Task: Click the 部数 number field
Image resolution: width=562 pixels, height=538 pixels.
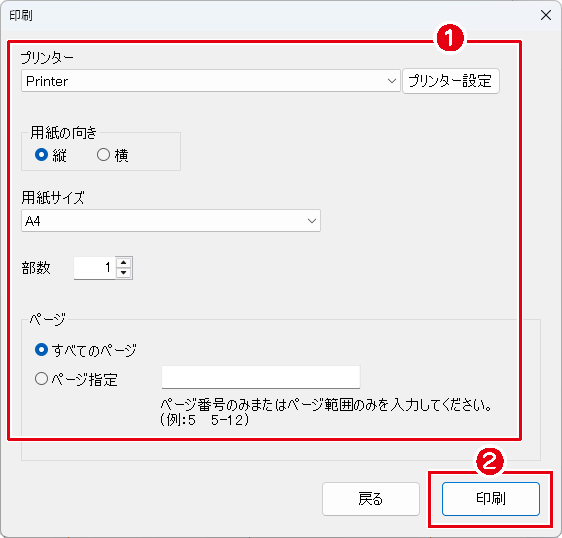Action: coord(95,268)
